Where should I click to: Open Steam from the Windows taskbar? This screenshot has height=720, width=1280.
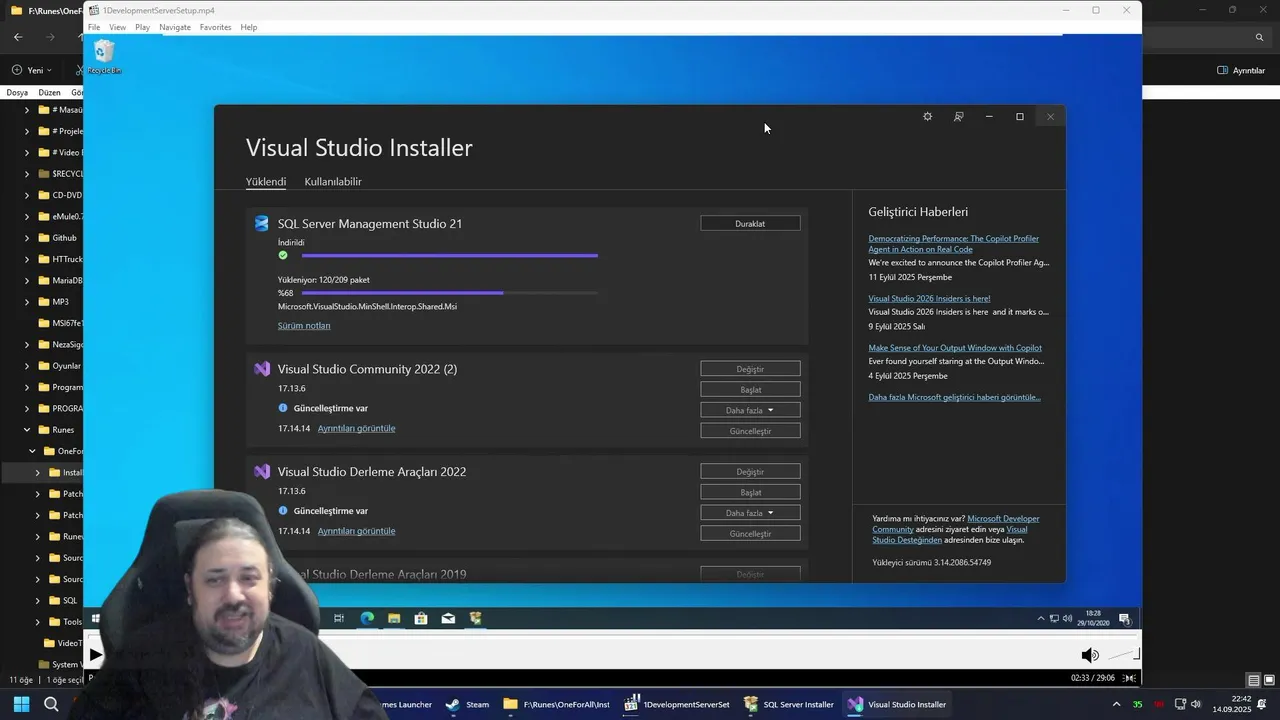(468, 704)
